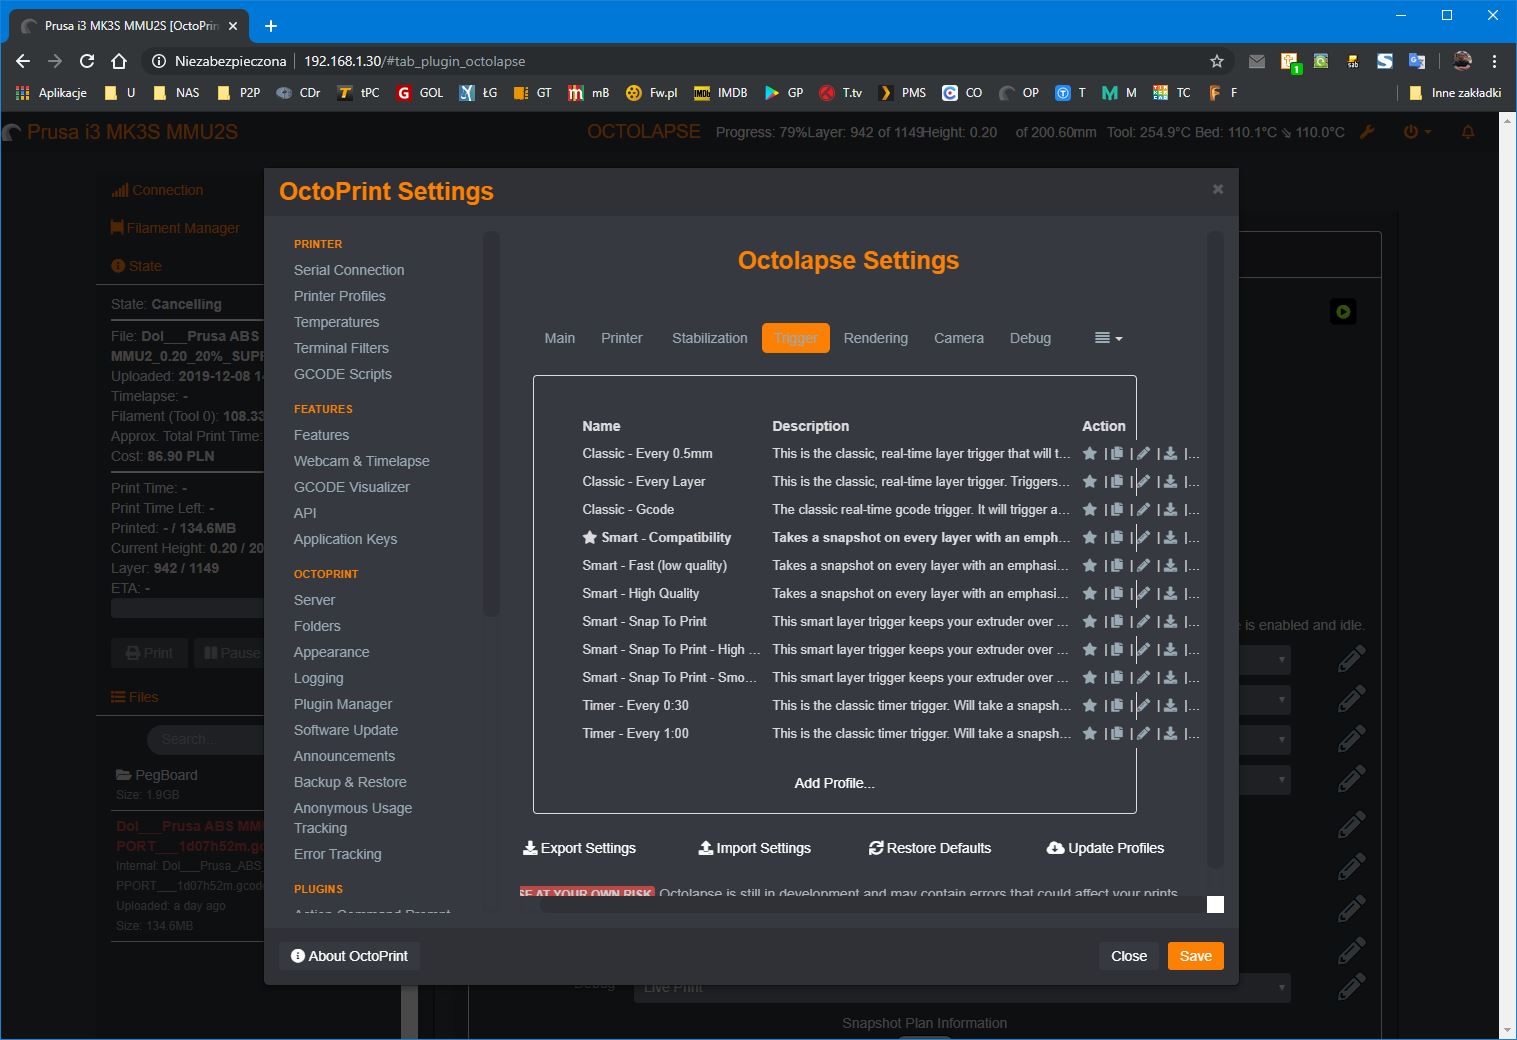This screenshot has height=1040, width=1517.
Task: Export the Classic - Every 0.5mm profile
Action: point(1170,453)
